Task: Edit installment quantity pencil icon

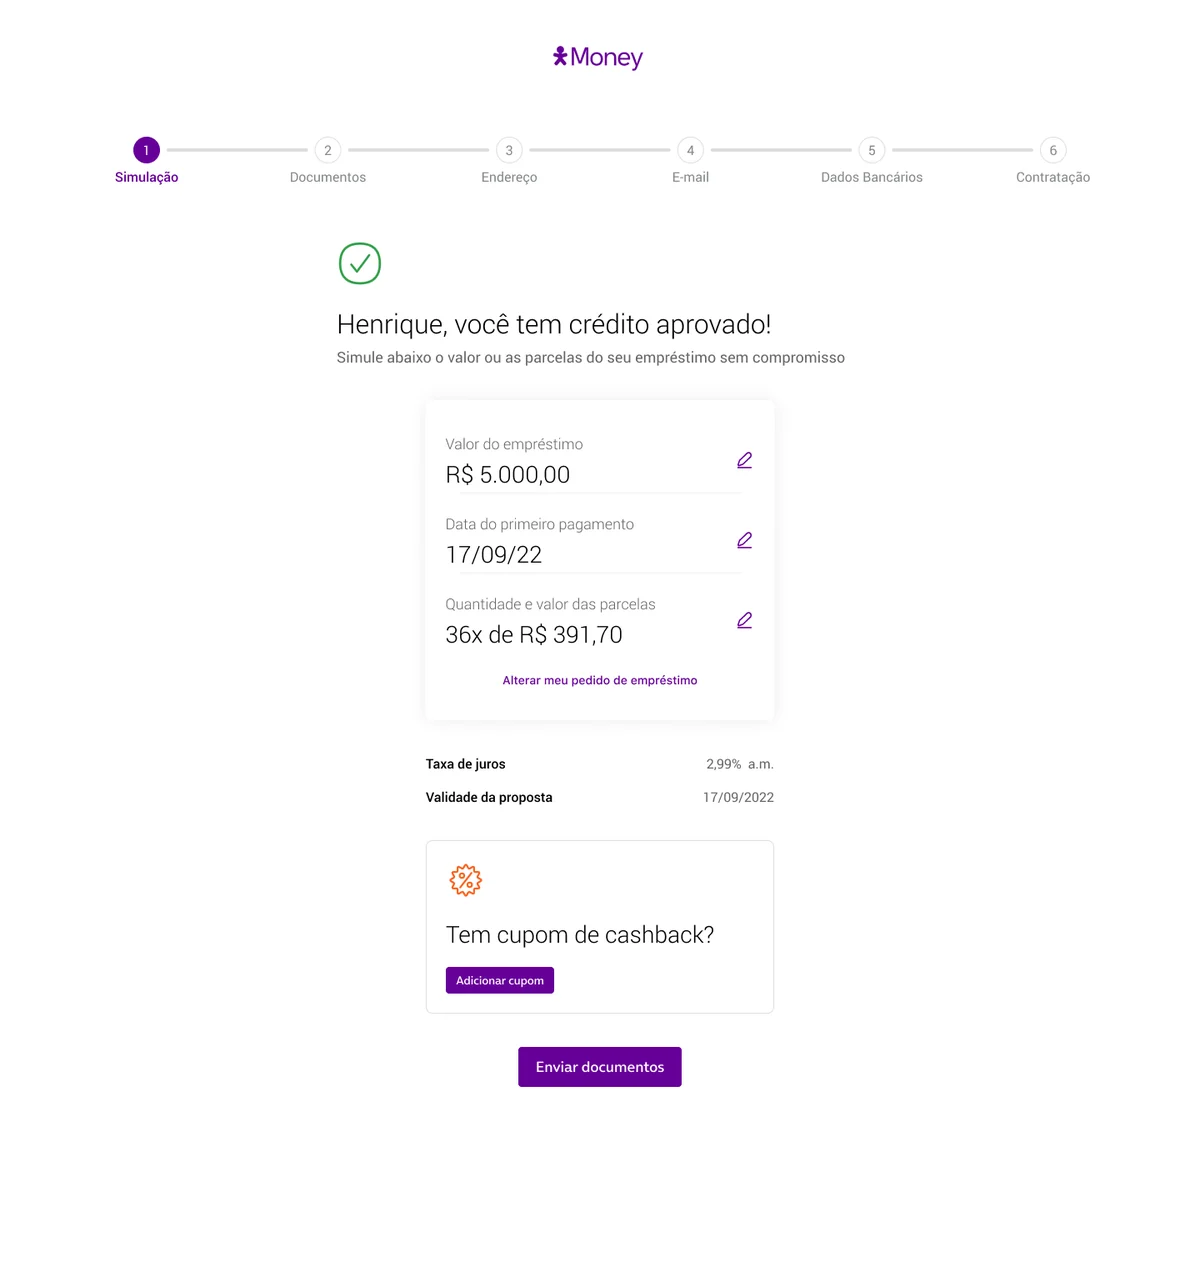Action: [744, 620]
